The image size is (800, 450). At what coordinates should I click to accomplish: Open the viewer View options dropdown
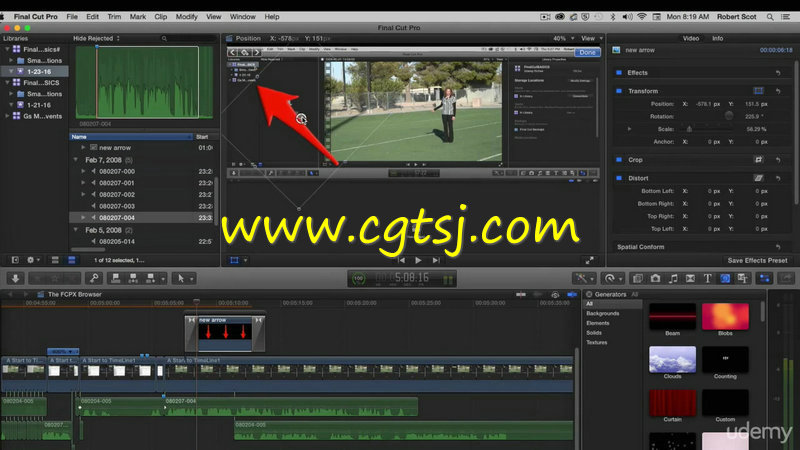[592, 38]
